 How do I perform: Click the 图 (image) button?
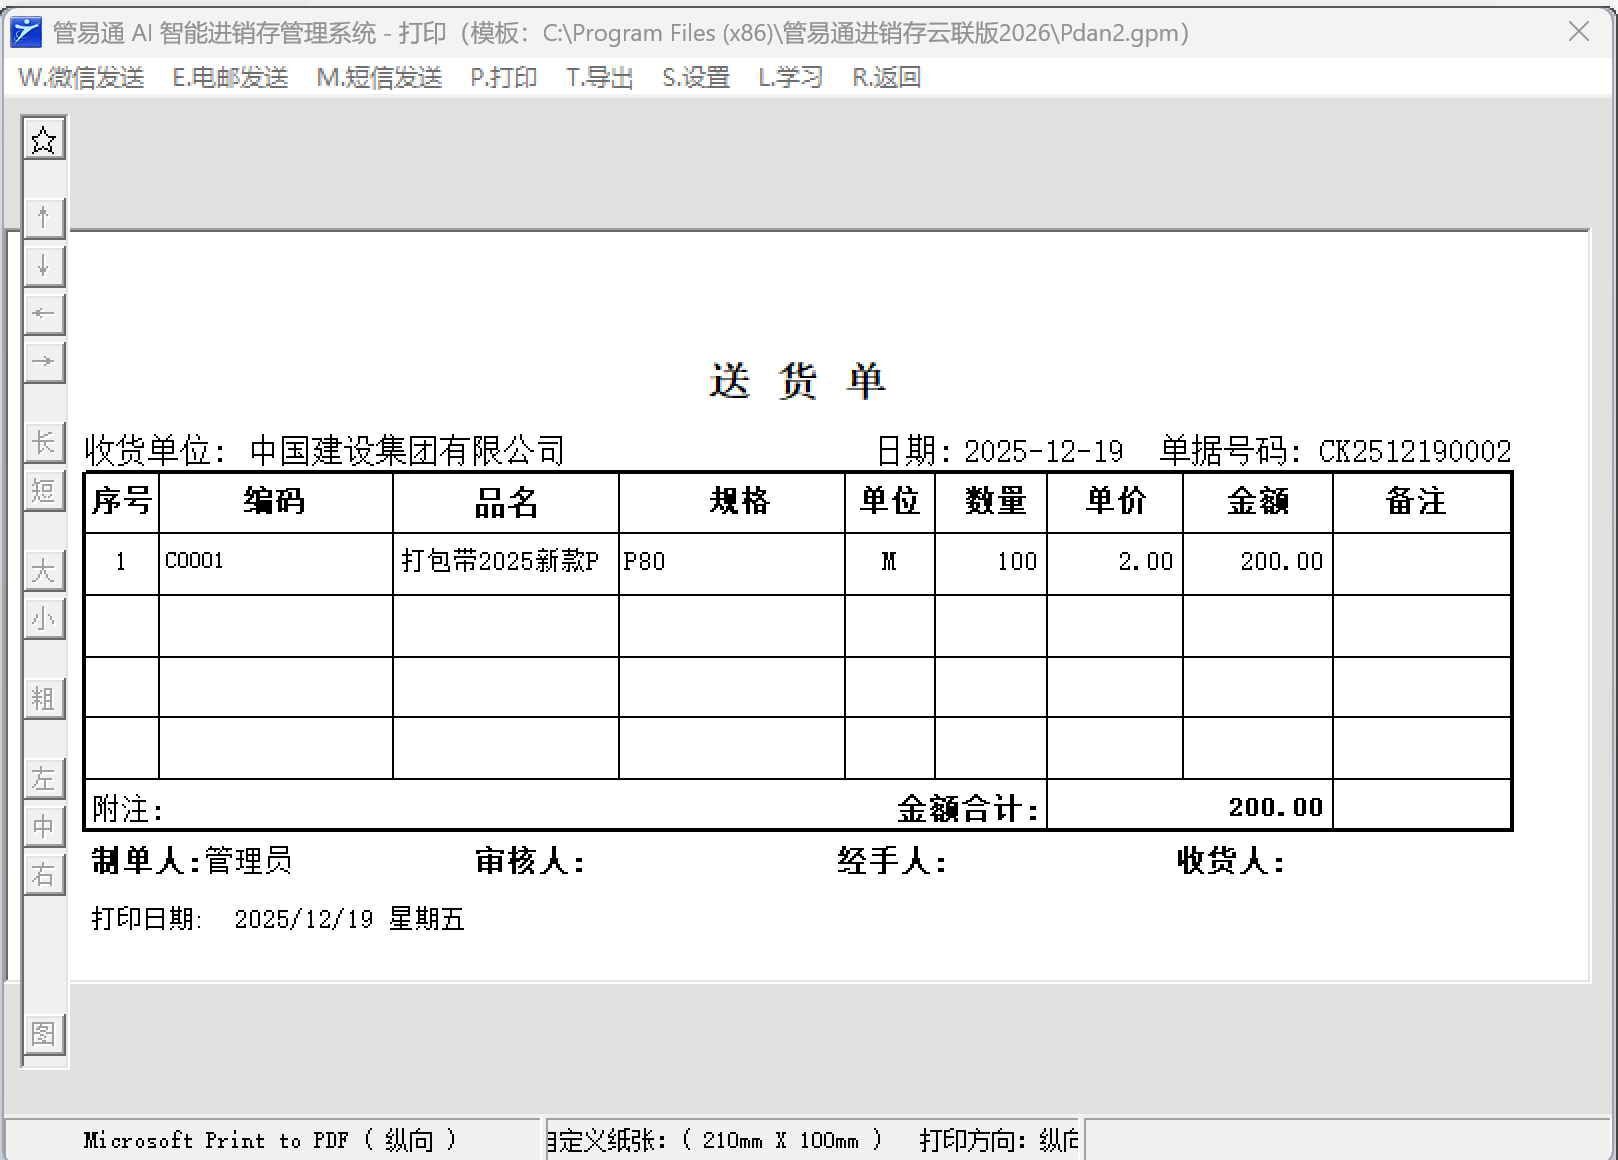(43, 1034)
